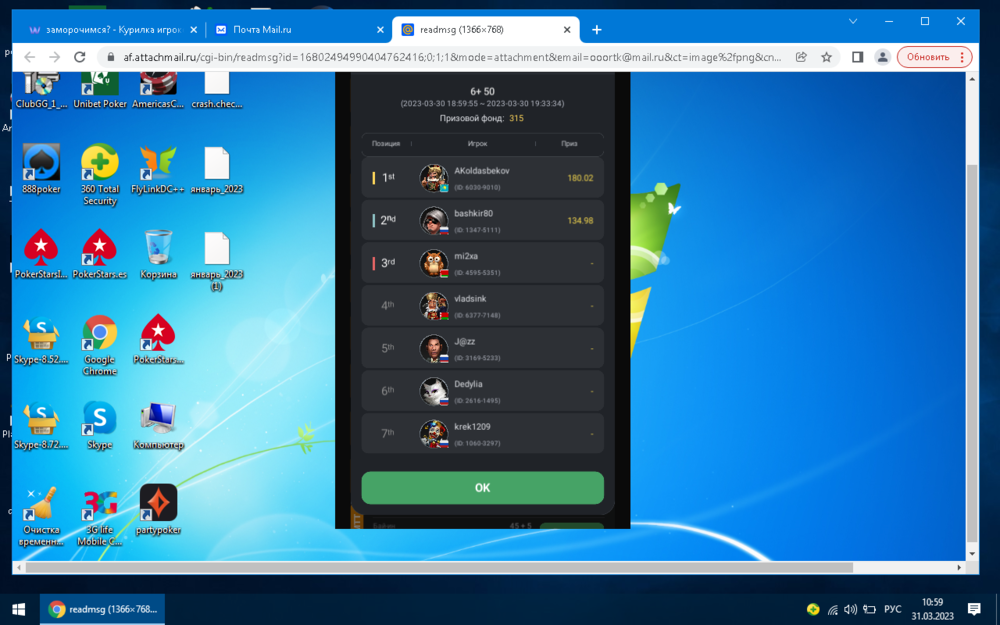The width and height of the screenshot is (1000, 625).
Task: Switch input language from РУС
Action: pyautogui.click(x=893, y=609)
